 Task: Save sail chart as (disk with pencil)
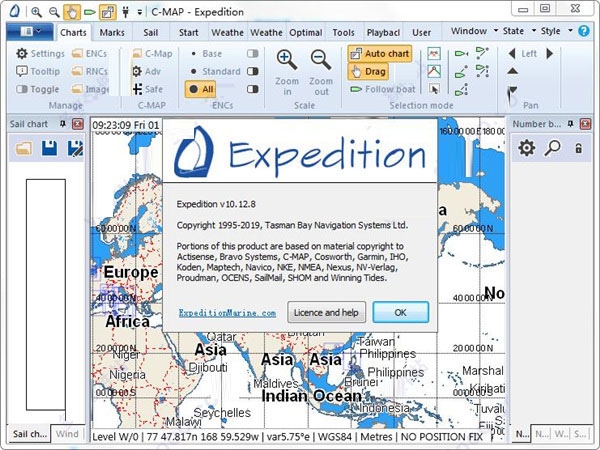tap(75, 148)
